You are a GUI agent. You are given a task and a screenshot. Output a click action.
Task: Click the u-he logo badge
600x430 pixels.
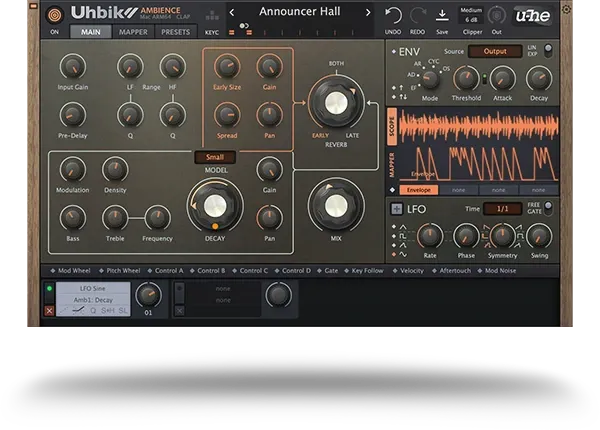coord(533,16)
